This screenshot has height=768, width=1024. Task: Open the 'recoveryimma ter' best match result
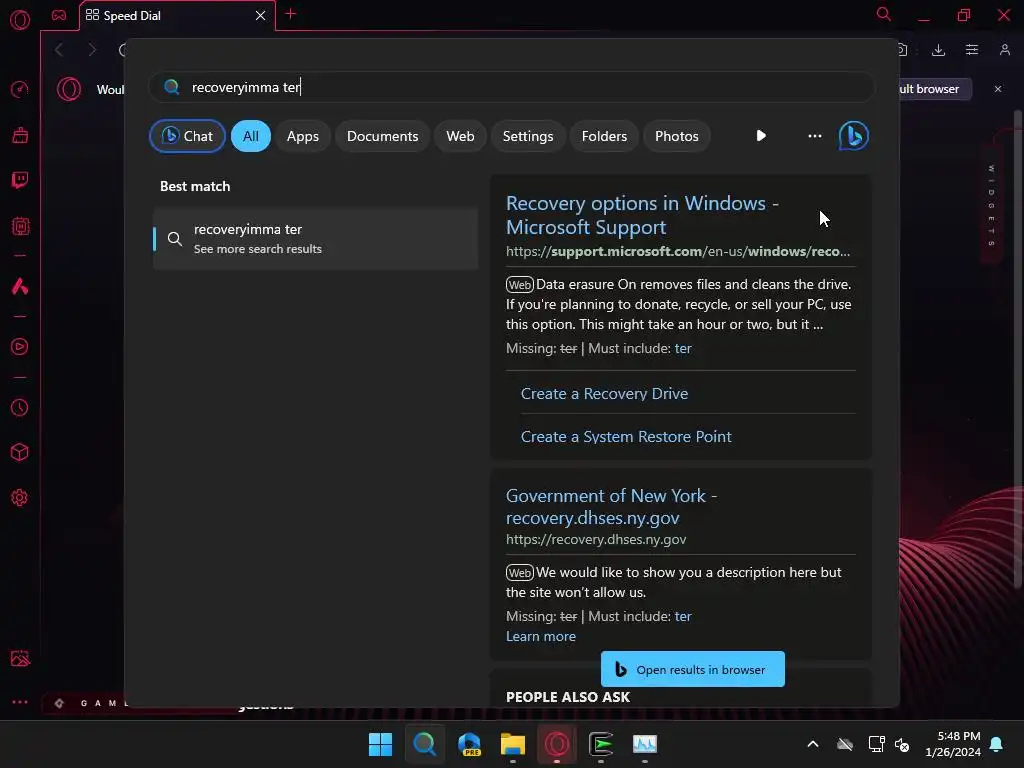(315, 238)
